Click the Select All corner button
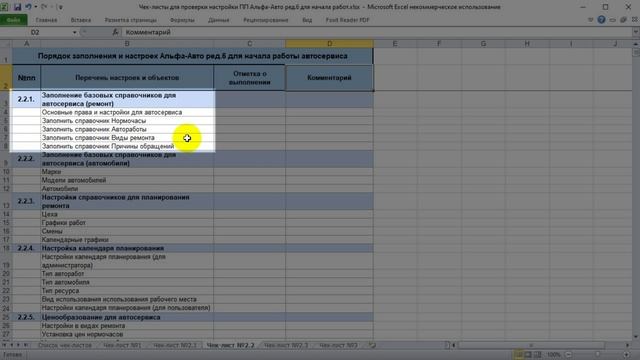The image size is (640, 360). click(x=6, y=44)
